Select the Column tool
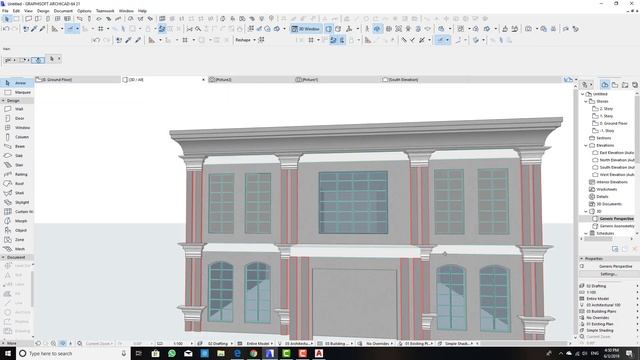Screen dimensions: 640x360 16,137
